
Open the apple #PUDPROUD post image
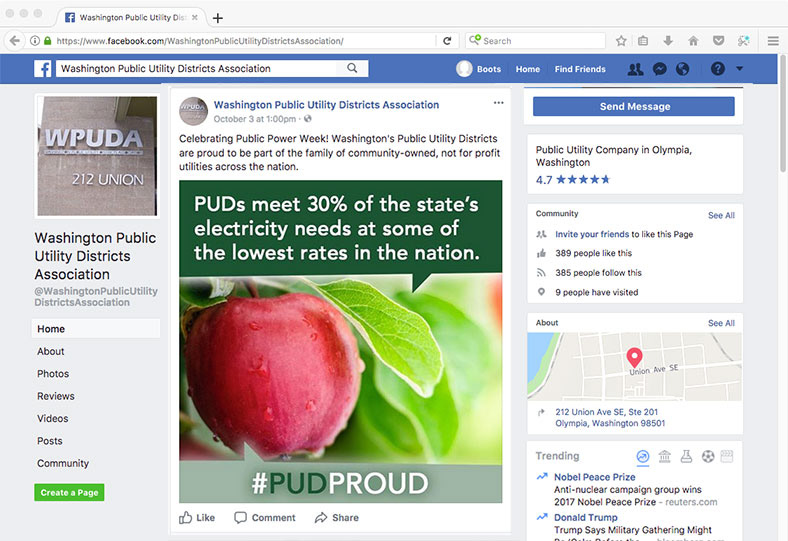[x=340, y=342]
